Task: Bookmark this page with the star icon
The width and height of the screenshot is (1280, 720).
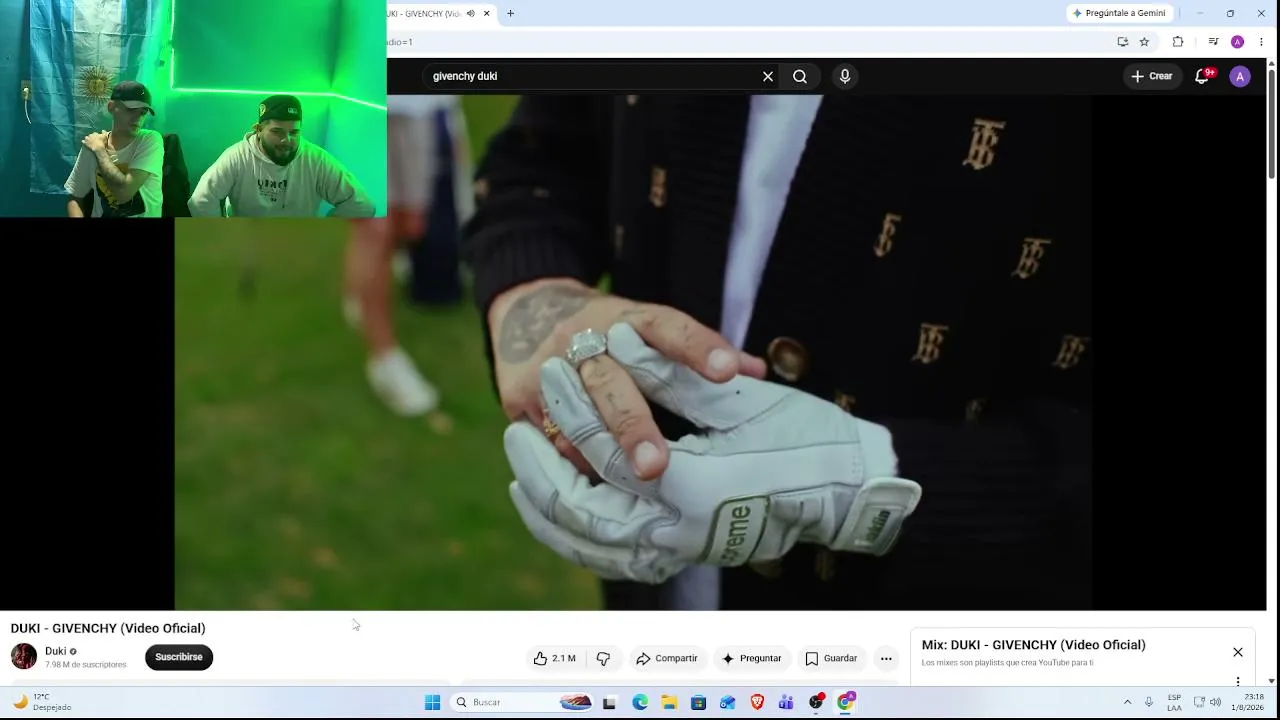Action: point(1144,42)
